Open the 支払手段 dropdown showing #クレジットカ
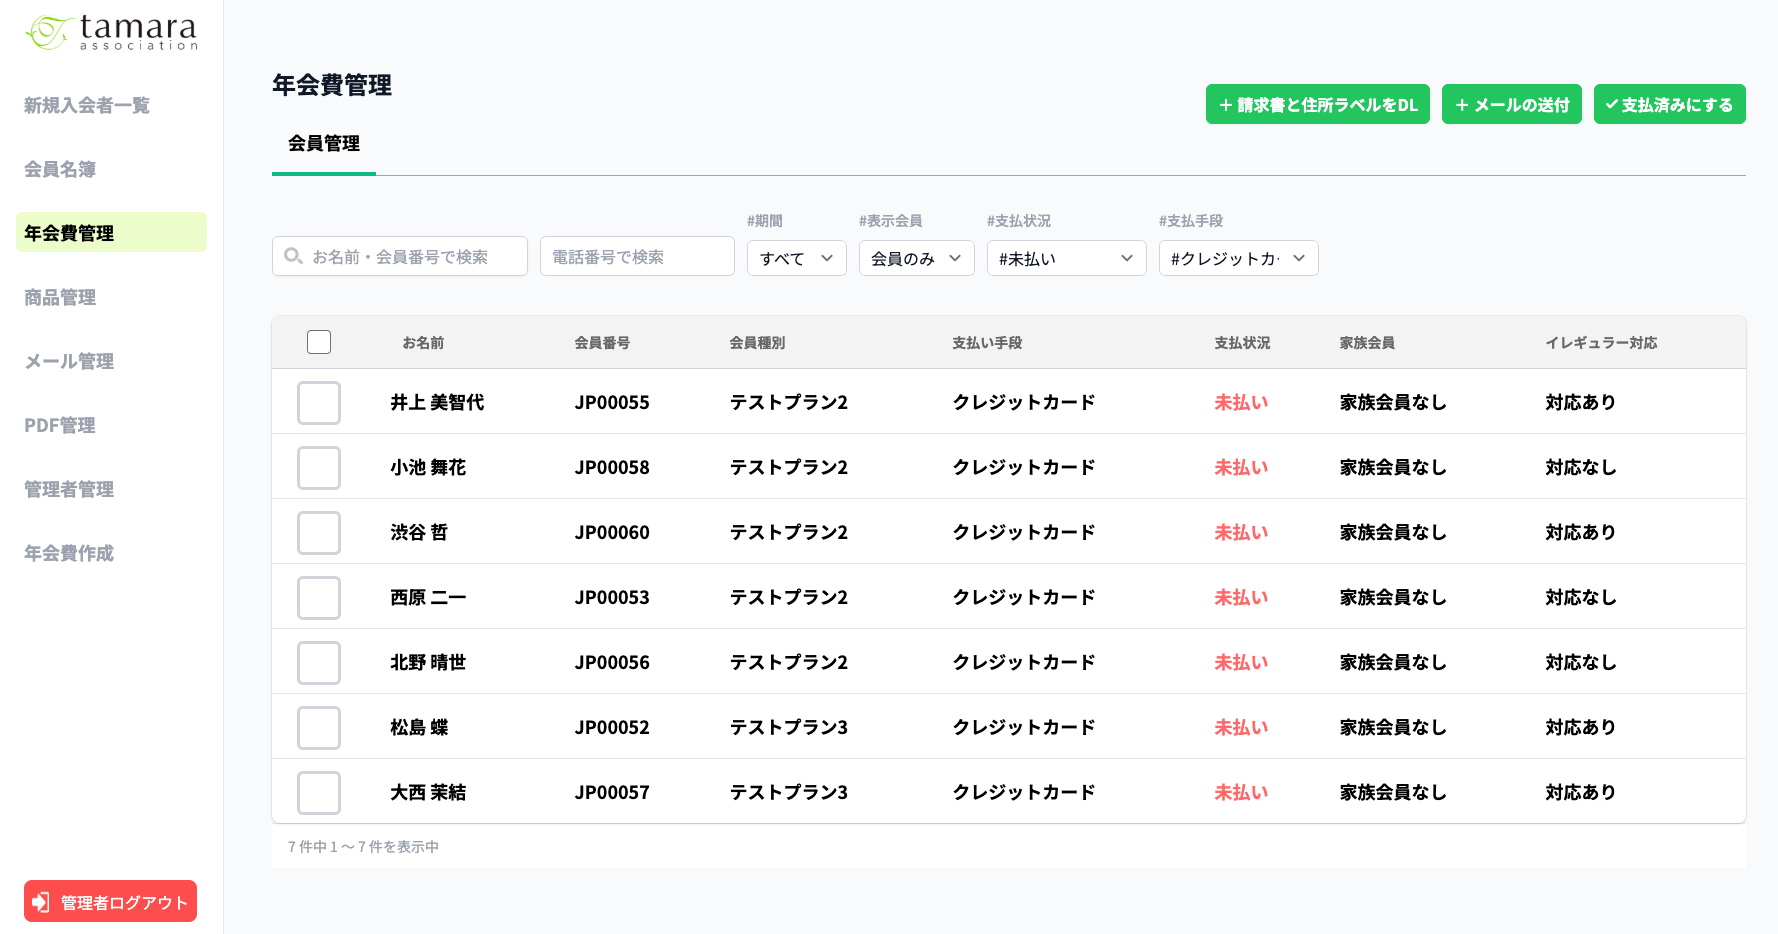The height and width of the screenshot is (934, 1778). pyautogui.click(x=1239, y=258)
